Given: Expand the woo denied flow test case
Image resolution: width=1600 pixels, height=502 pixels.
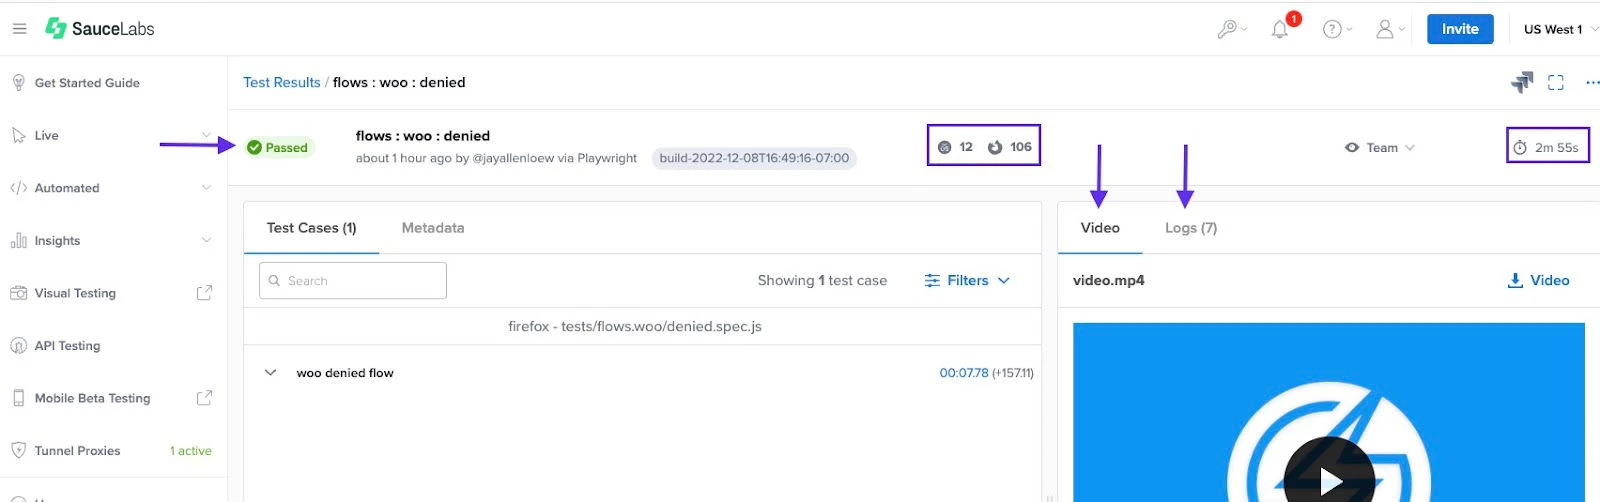Looking at the screenshot, I should [270, 373].
